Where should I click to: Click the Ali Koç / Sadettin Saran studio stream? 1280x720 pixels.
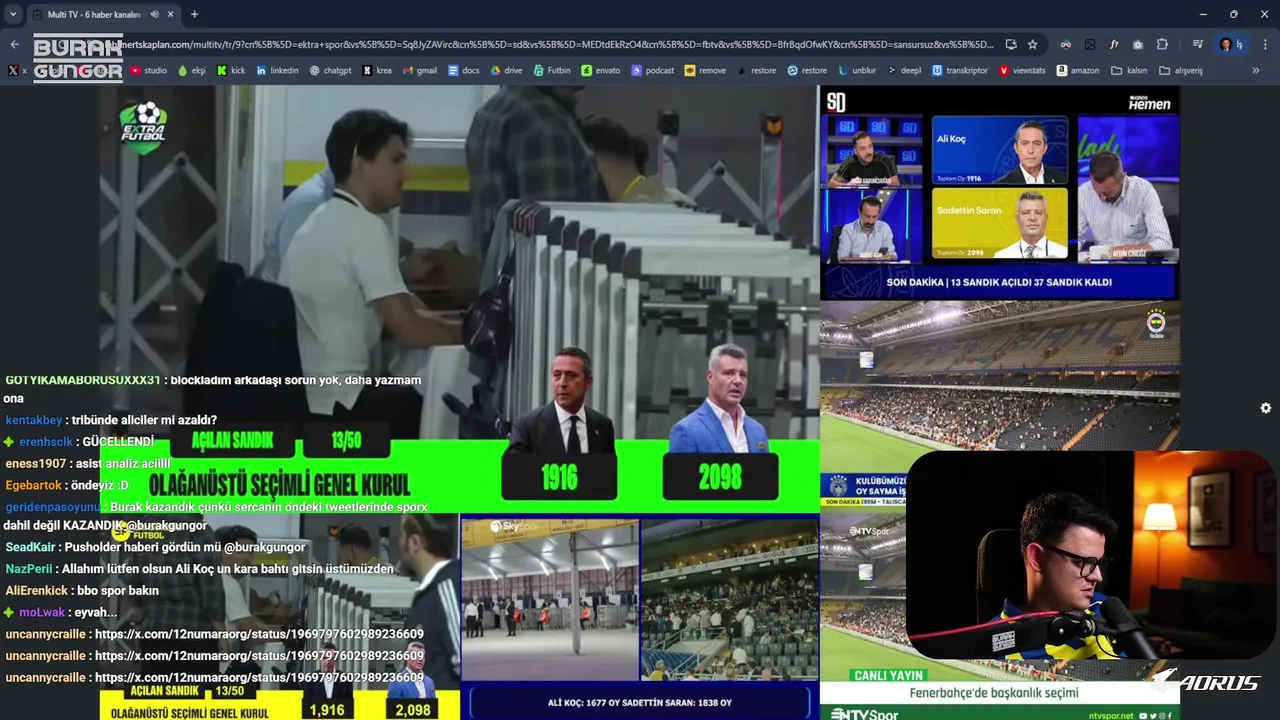pyautogui.click(x=1000, y=193)
